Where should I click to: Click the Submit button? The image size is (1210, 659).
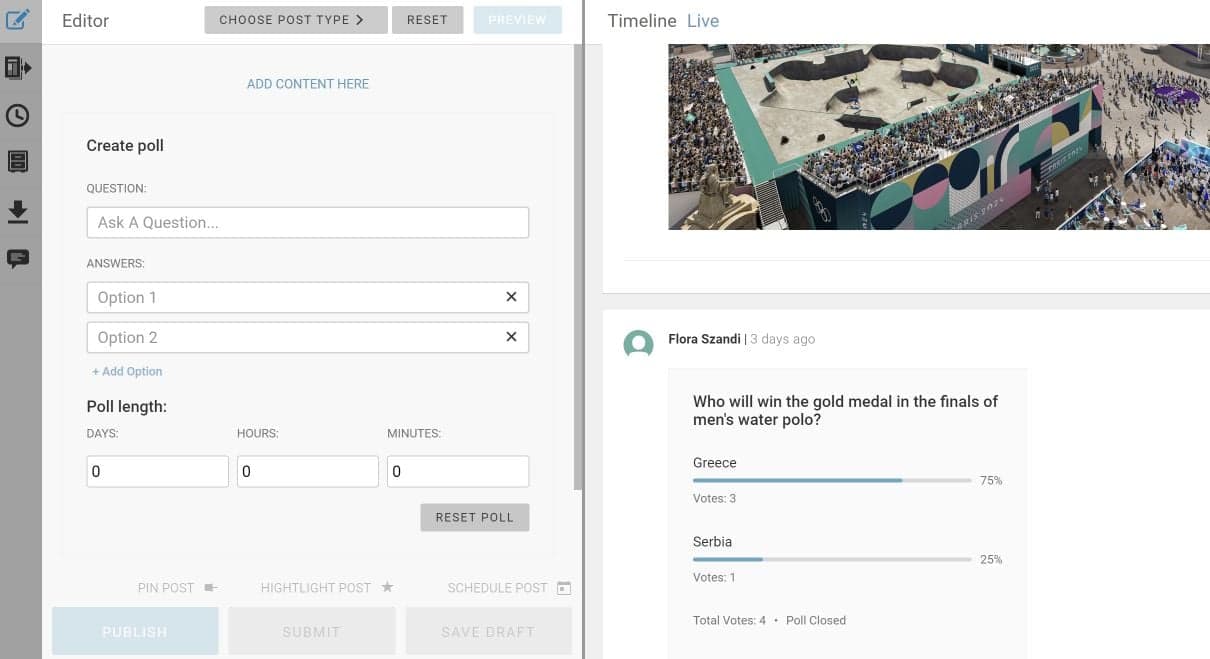click(x=312, y=631)
